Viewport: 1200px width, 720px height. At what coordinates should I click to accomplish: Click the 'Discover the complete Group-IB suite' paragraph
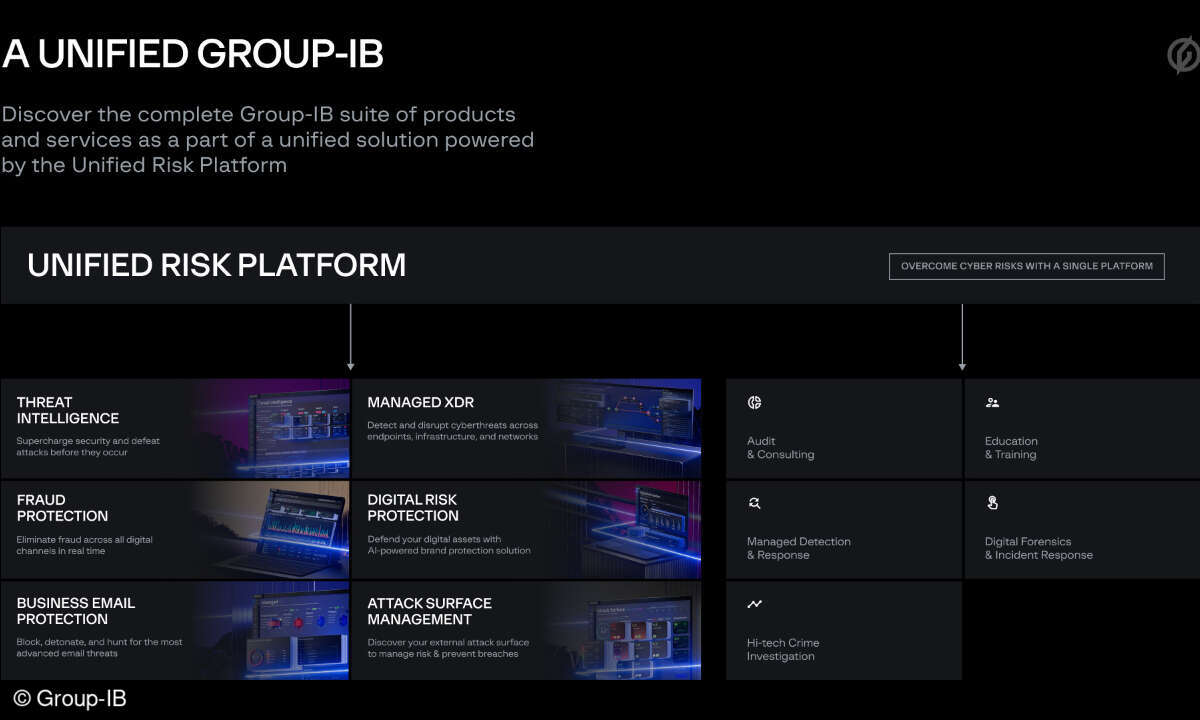[x=267, y=139]
